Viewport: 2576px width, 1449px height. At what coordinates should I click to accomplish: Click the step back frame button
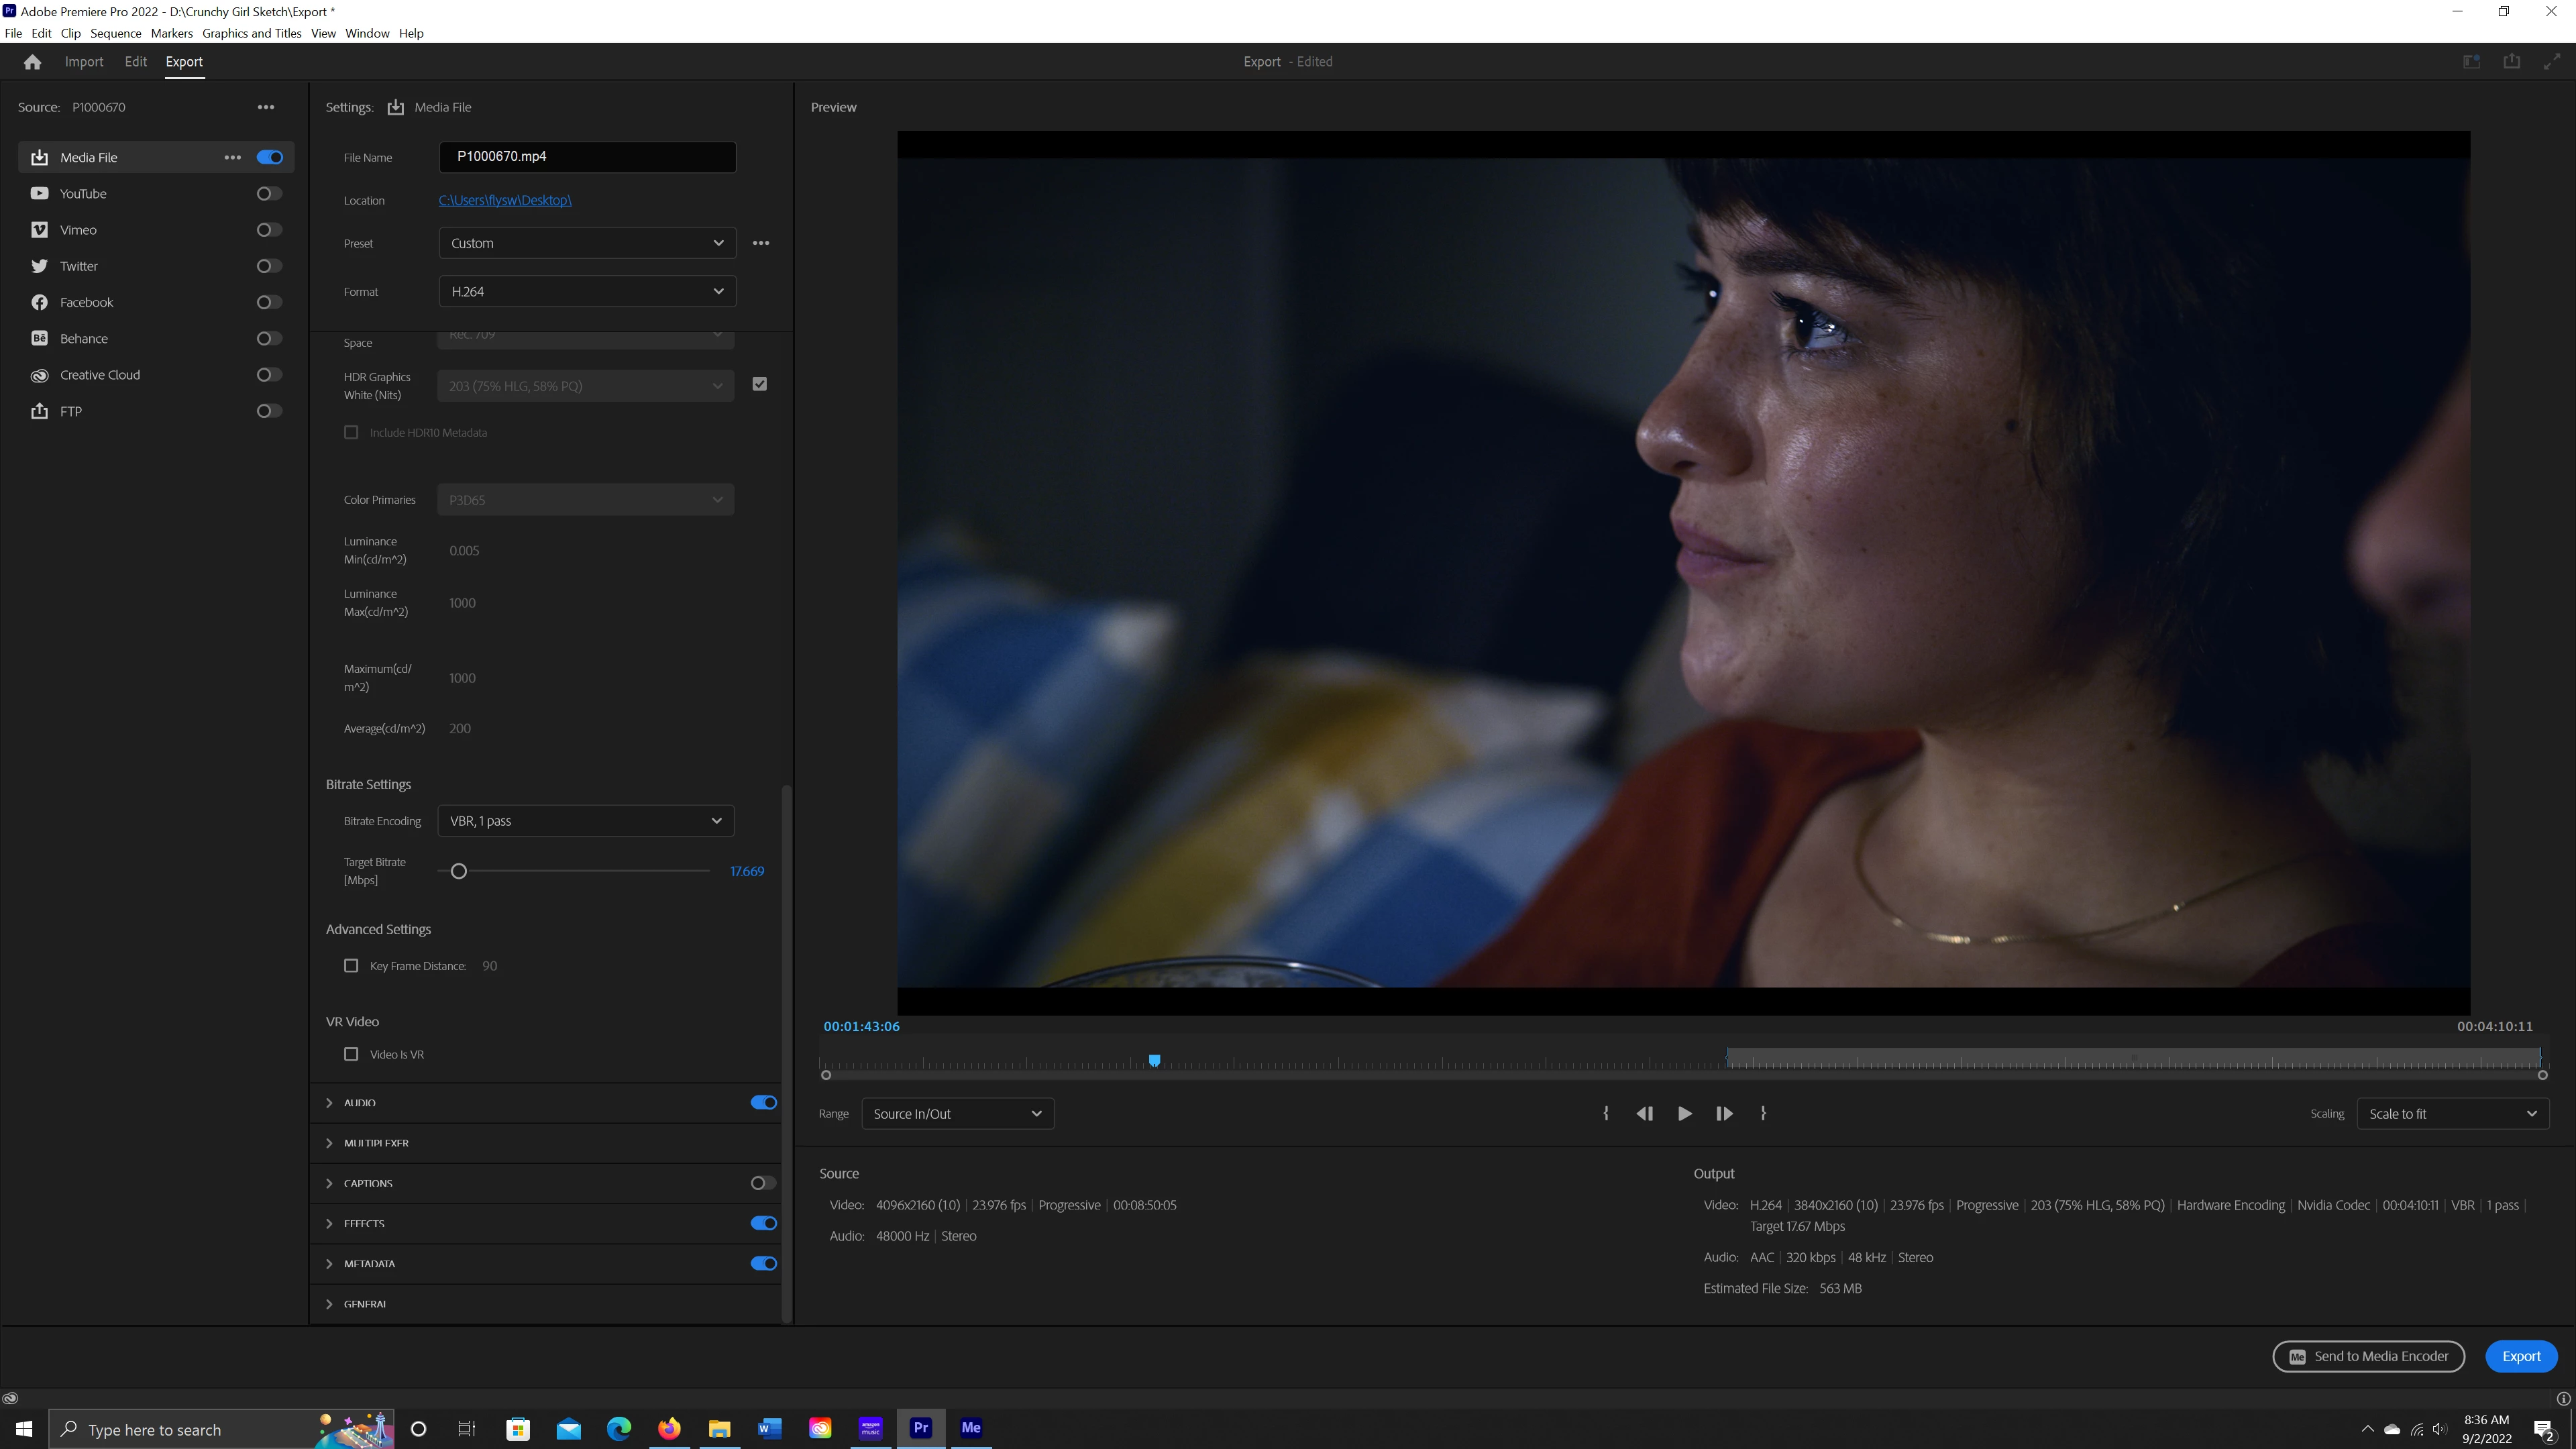pos(1644,1113)
